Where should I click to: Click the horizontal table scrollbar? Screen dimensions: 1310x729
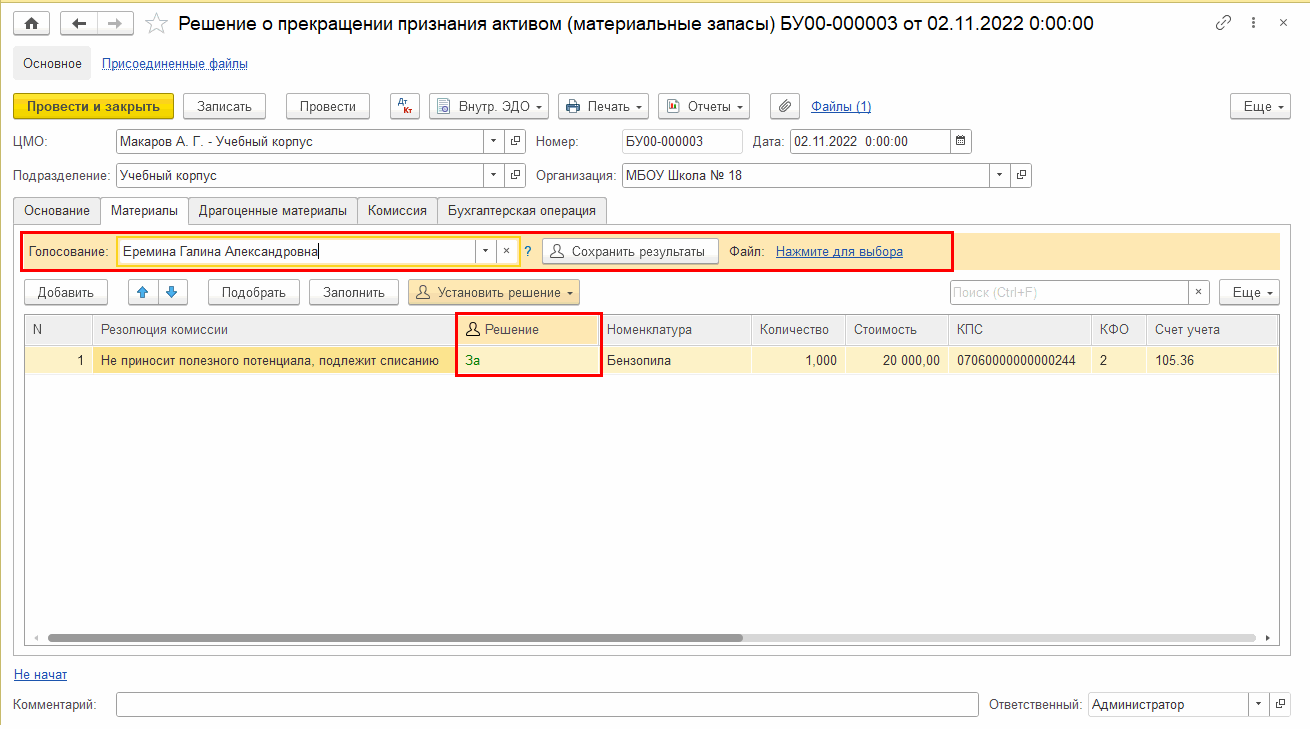coord(395,637)
